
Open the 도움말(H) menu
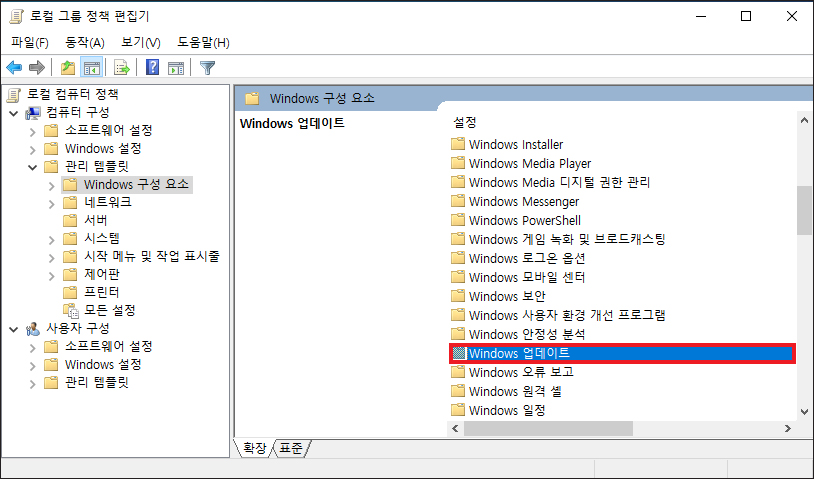tap(203, 43)
